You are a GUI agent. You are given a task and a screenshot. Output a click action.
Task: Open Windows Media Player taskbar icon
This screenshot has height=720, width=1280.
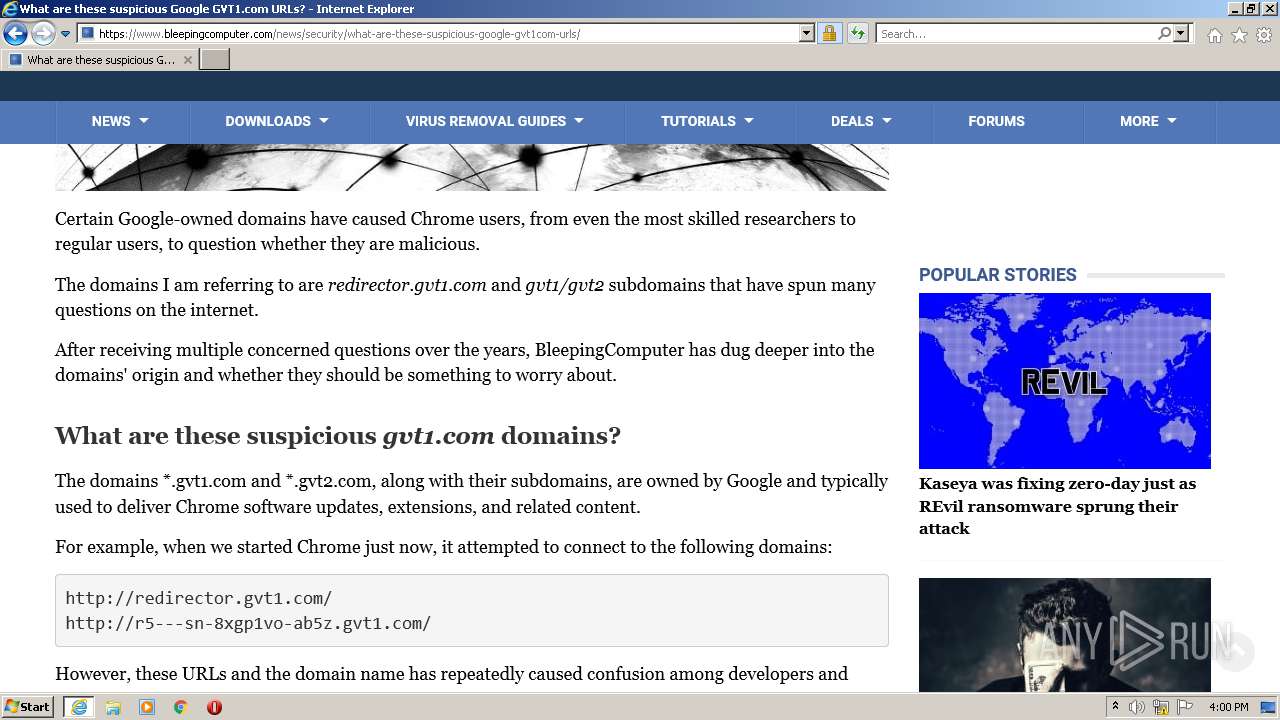tap(147, 707)
